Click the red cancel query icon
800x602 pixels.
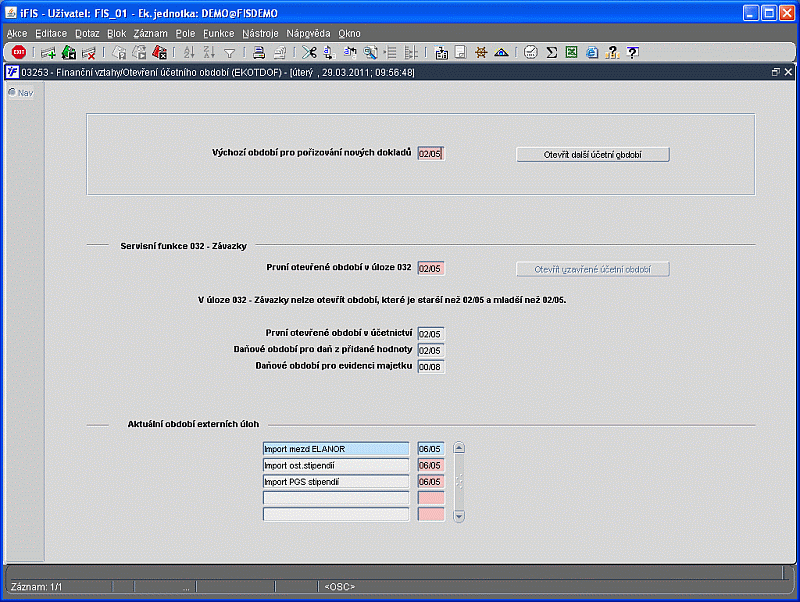160,52
